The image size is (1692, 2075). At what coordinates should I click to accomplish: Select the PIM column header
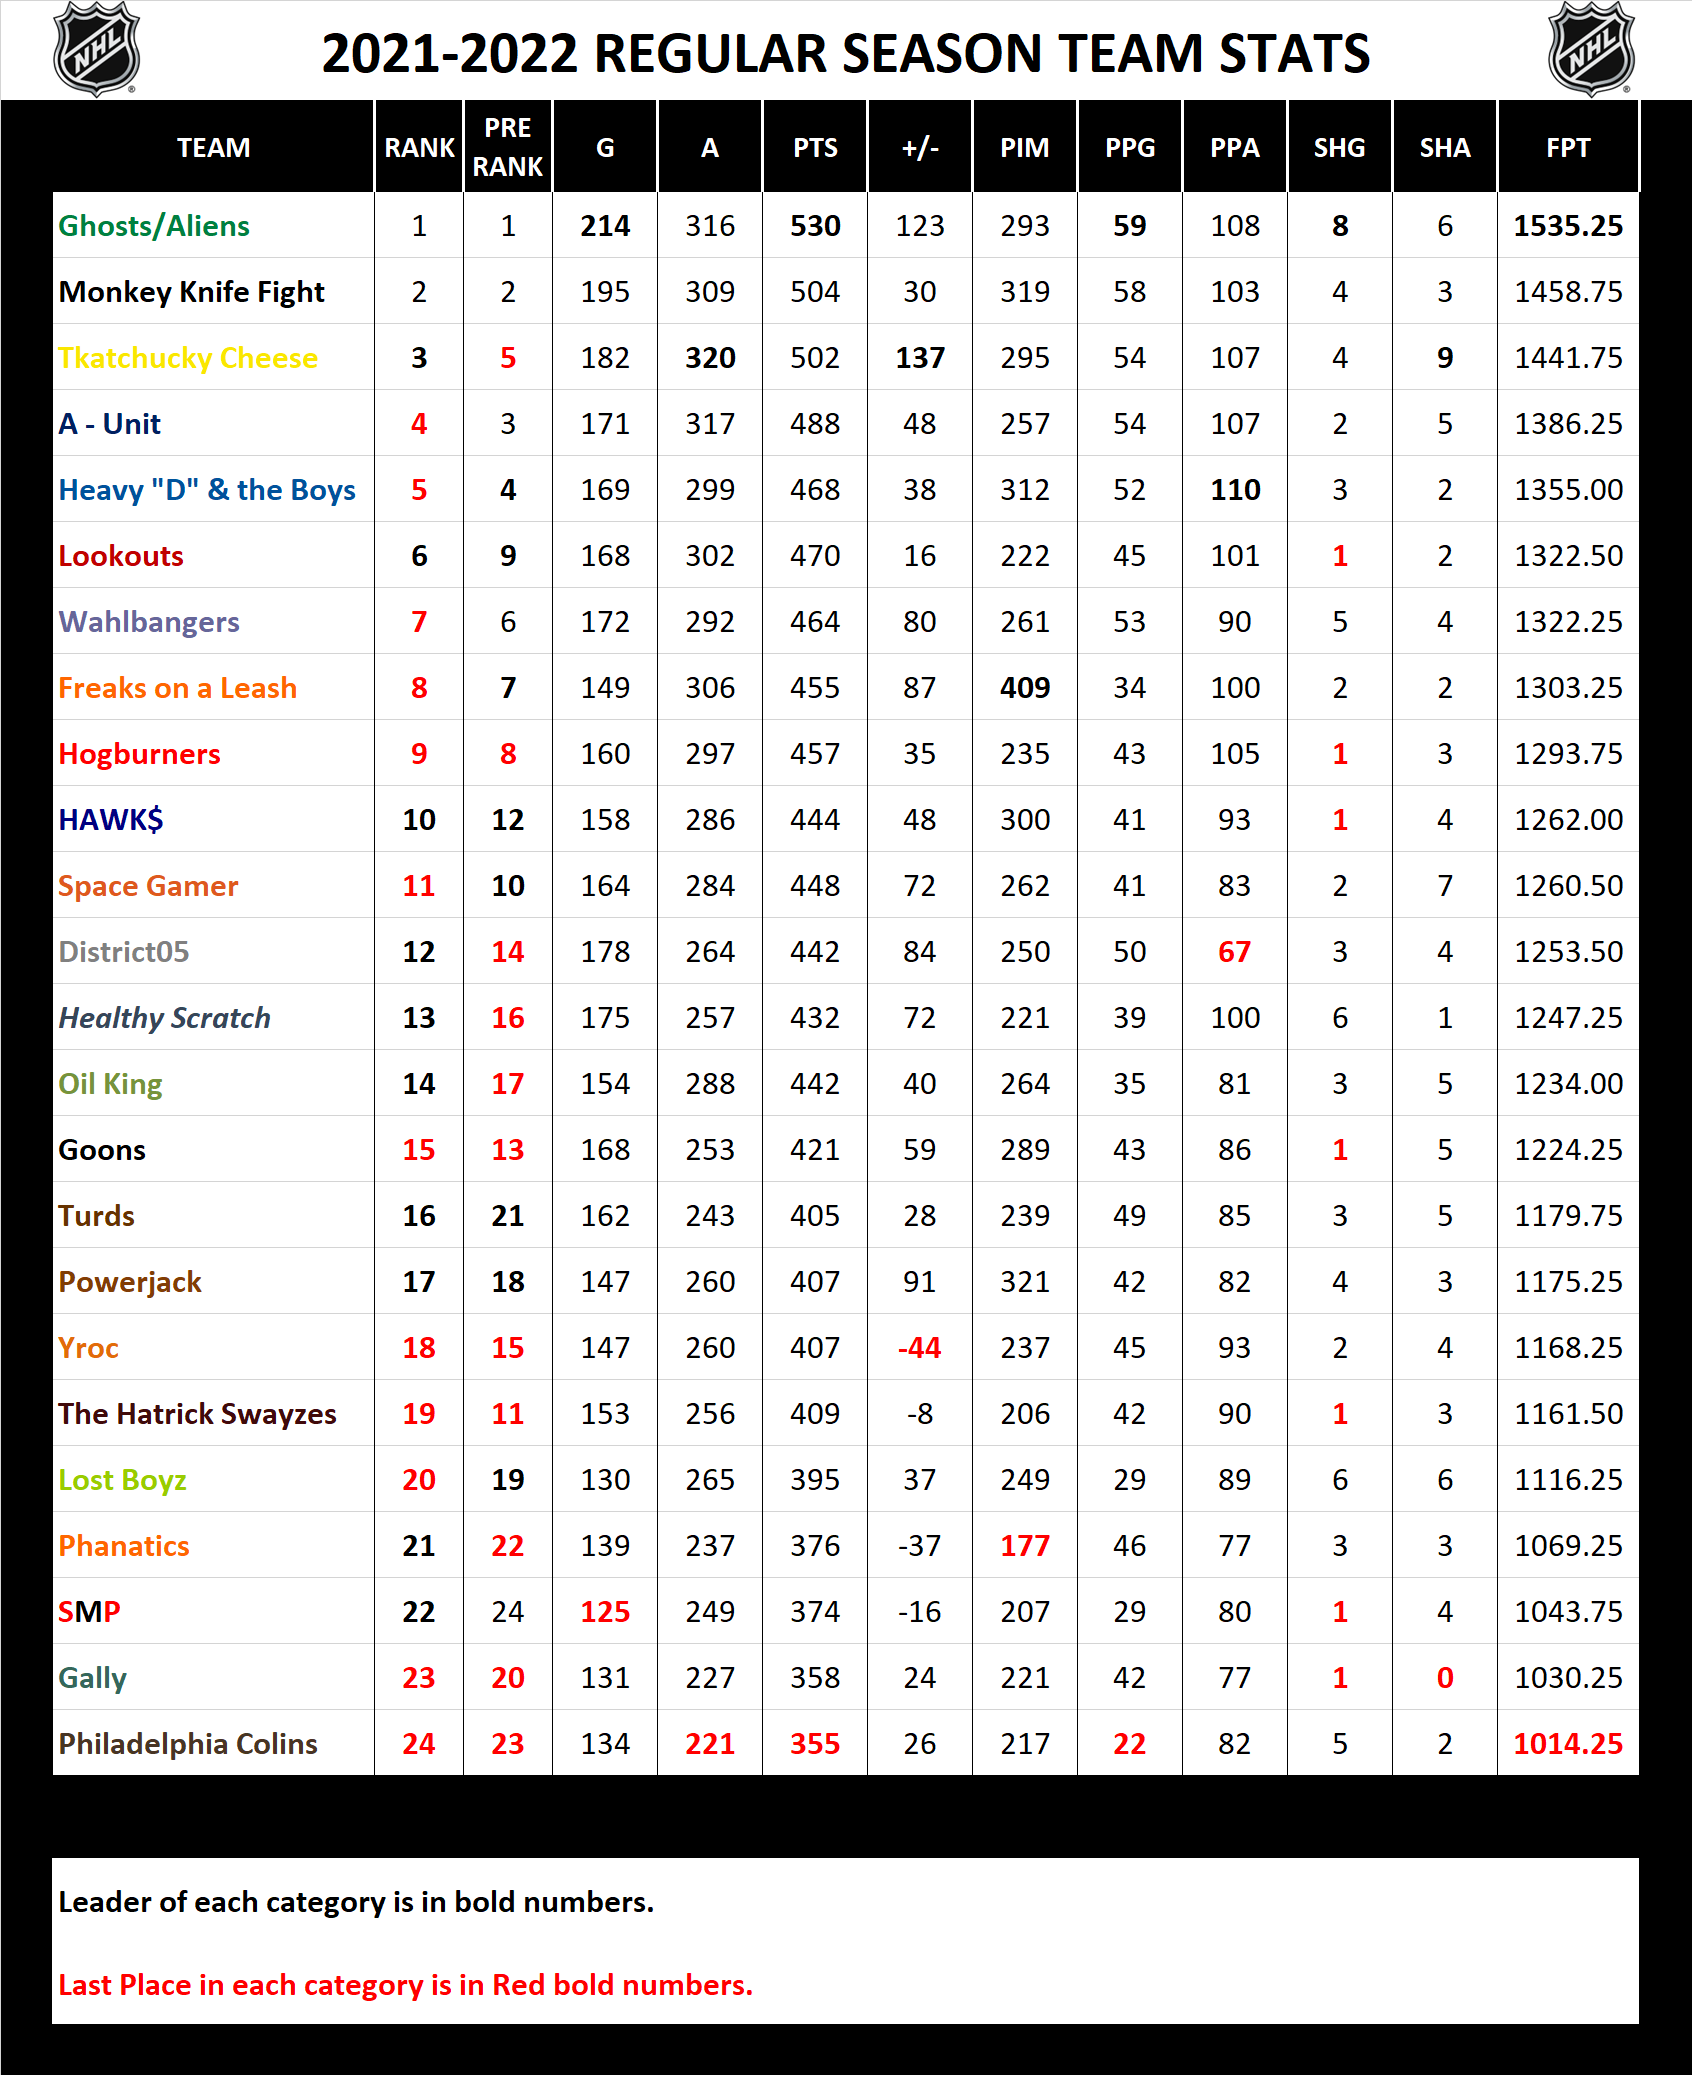tap(1024, 147)
